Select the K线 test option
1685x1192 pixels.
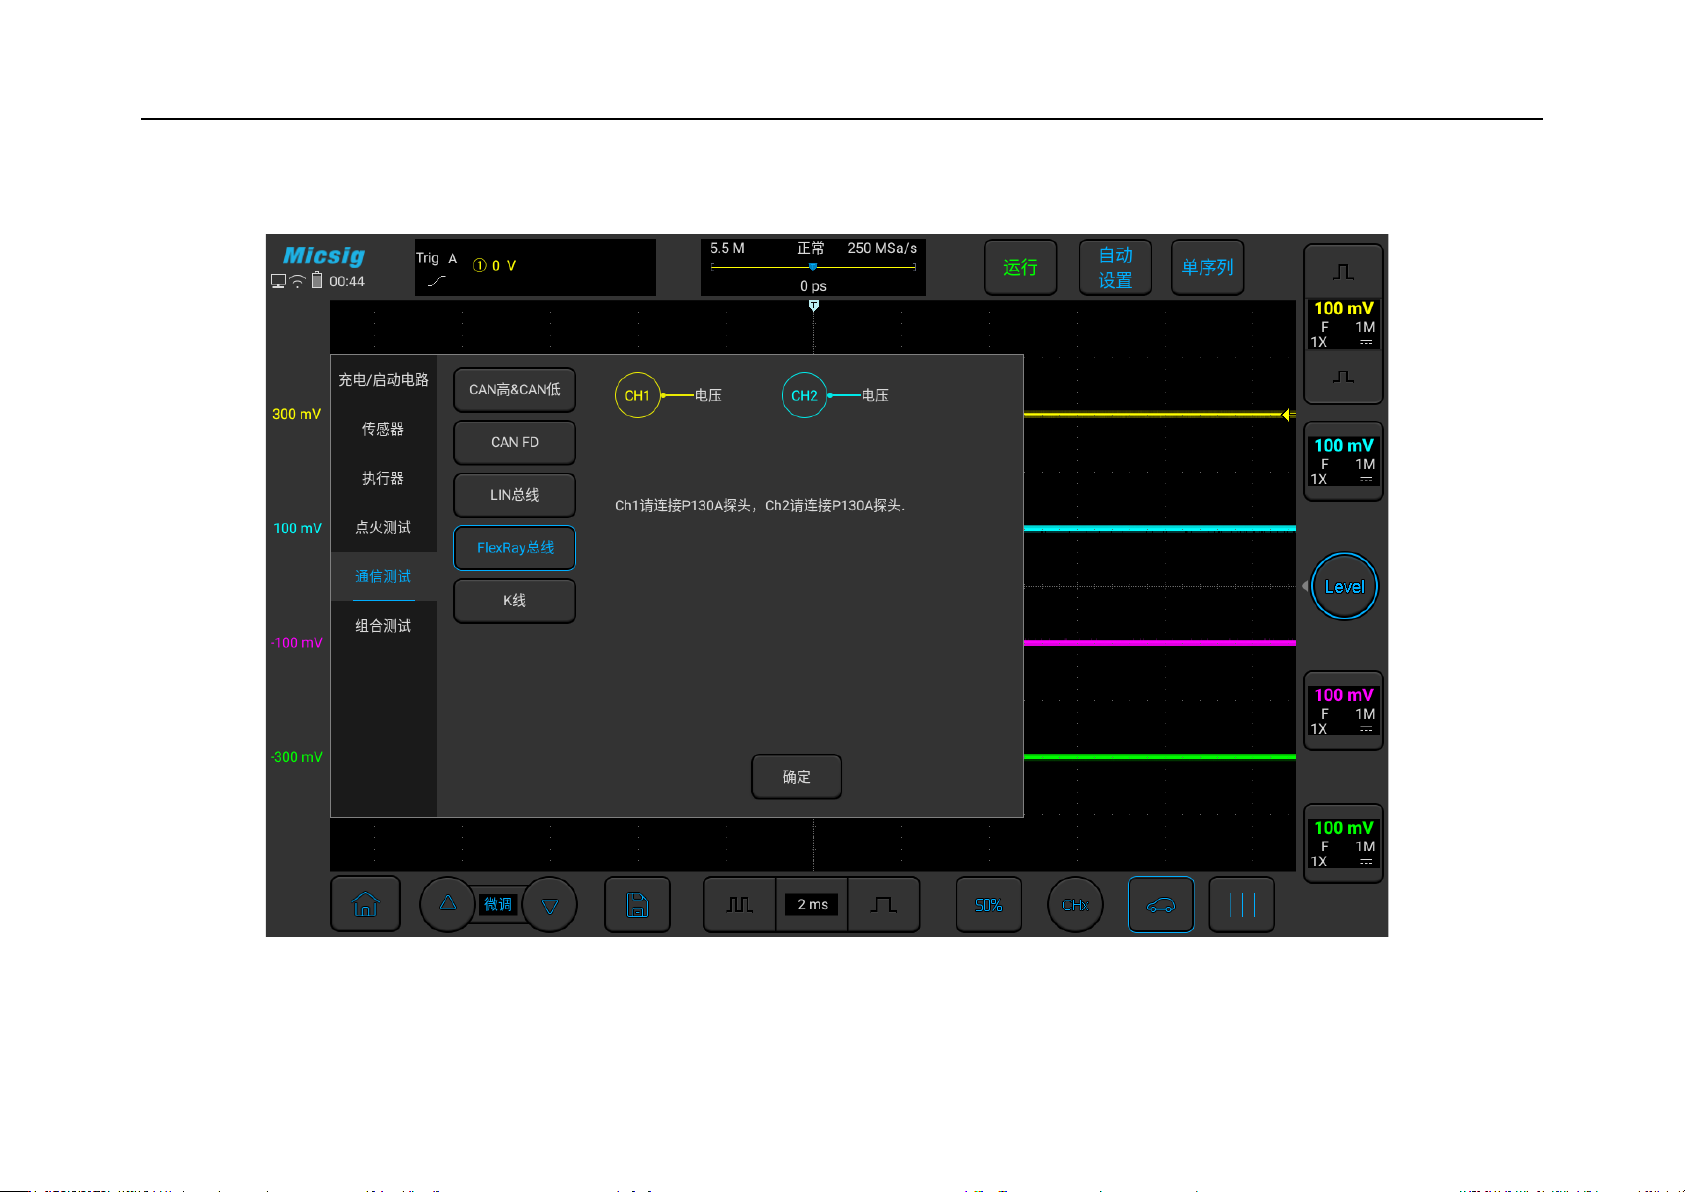514,600
